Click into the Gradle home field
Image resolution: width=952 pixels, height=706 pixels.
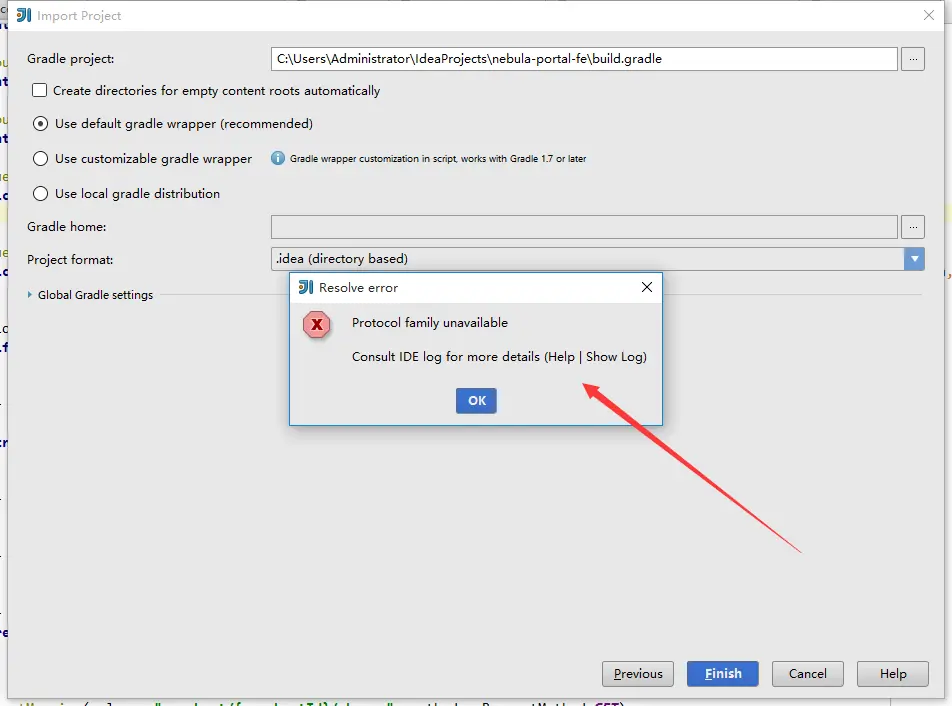click(x=584, y=227)
